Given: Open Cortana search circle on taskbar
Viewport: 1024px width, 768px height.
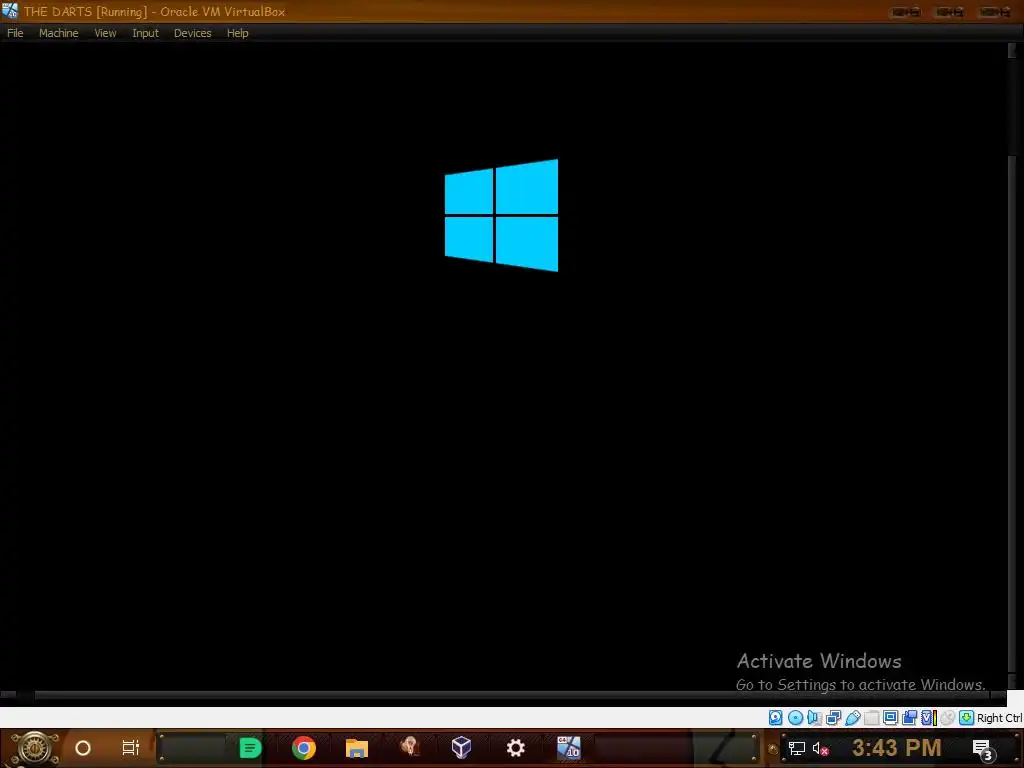Looking at the screenshot, I should click(83, 748).
